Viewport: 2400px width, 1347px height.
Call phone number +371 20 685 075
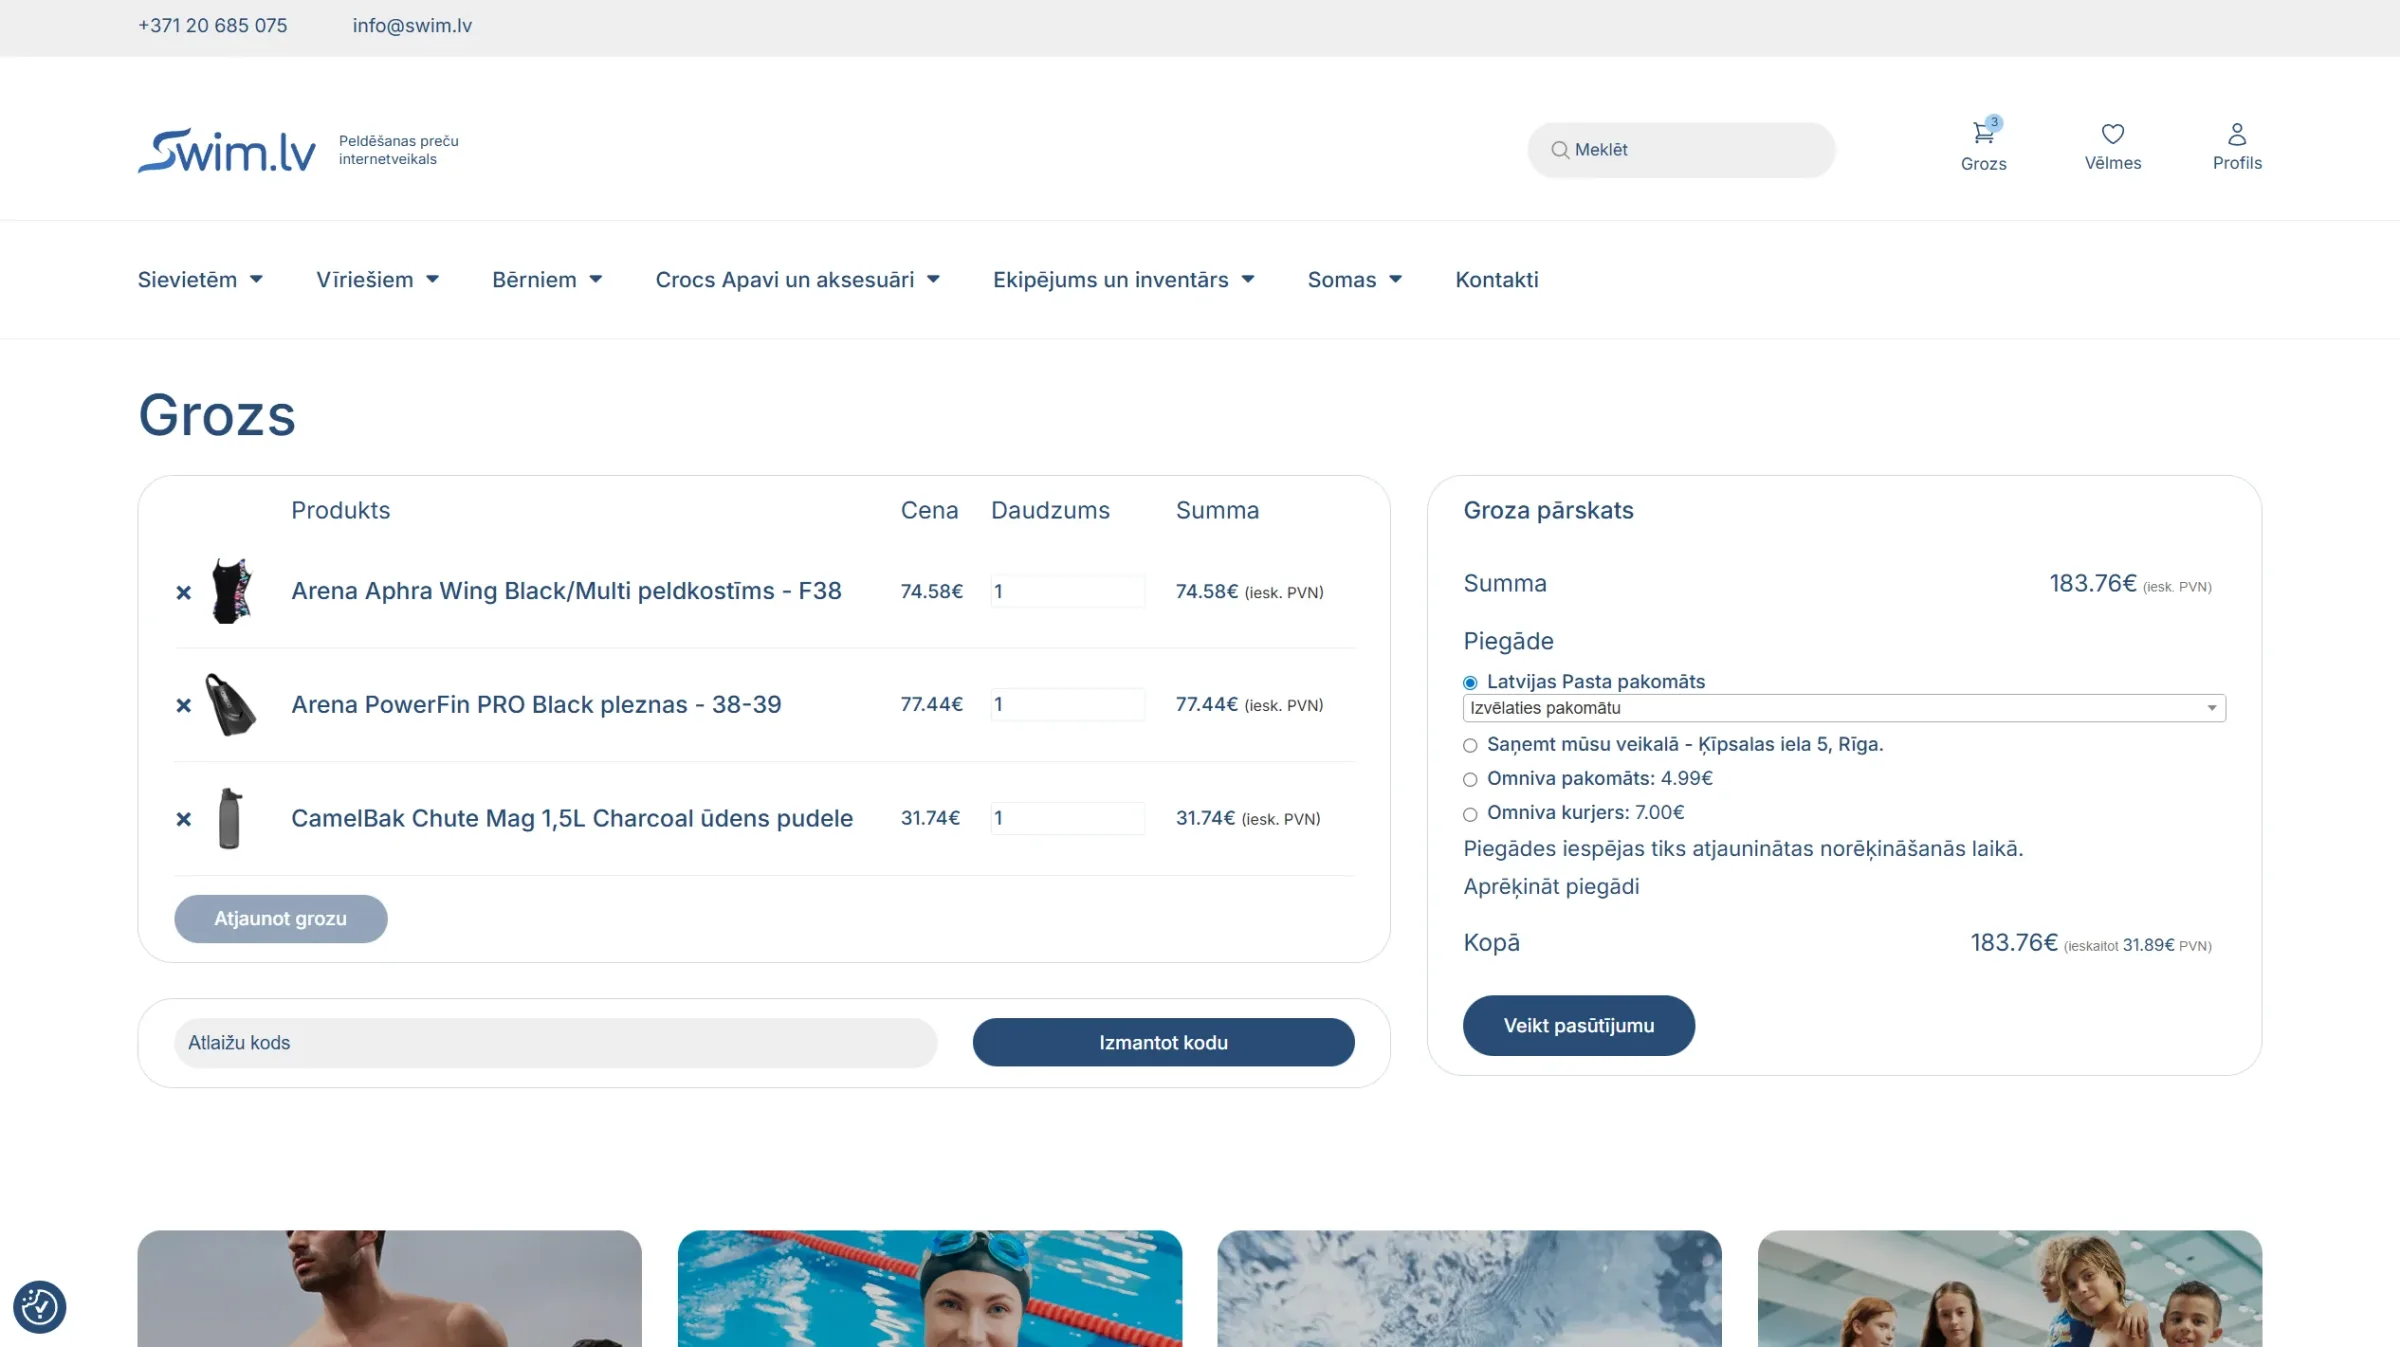(212, 26)
